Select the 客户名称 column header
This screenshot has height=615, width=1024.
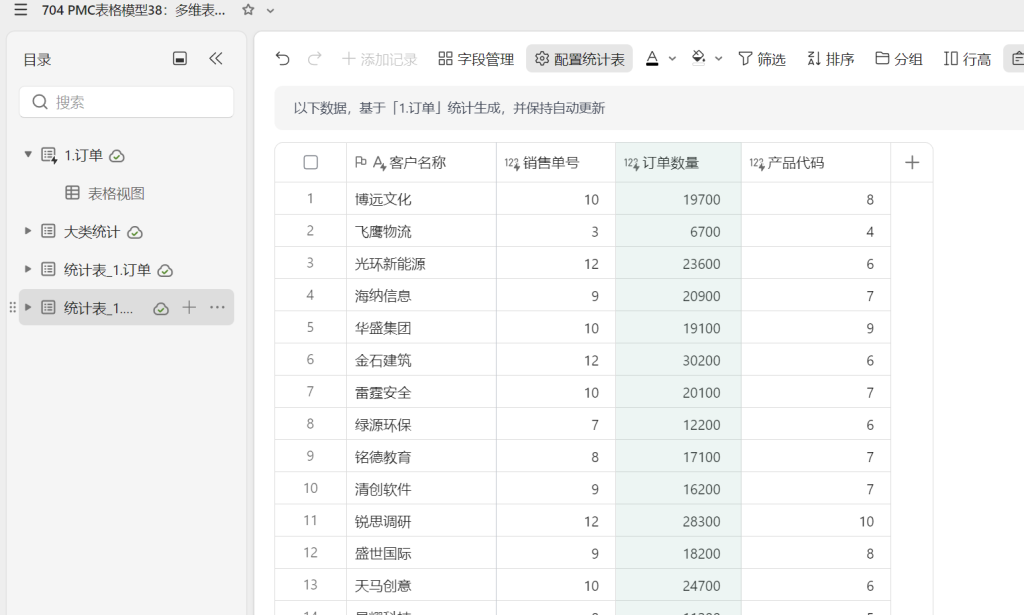(421, 163)
